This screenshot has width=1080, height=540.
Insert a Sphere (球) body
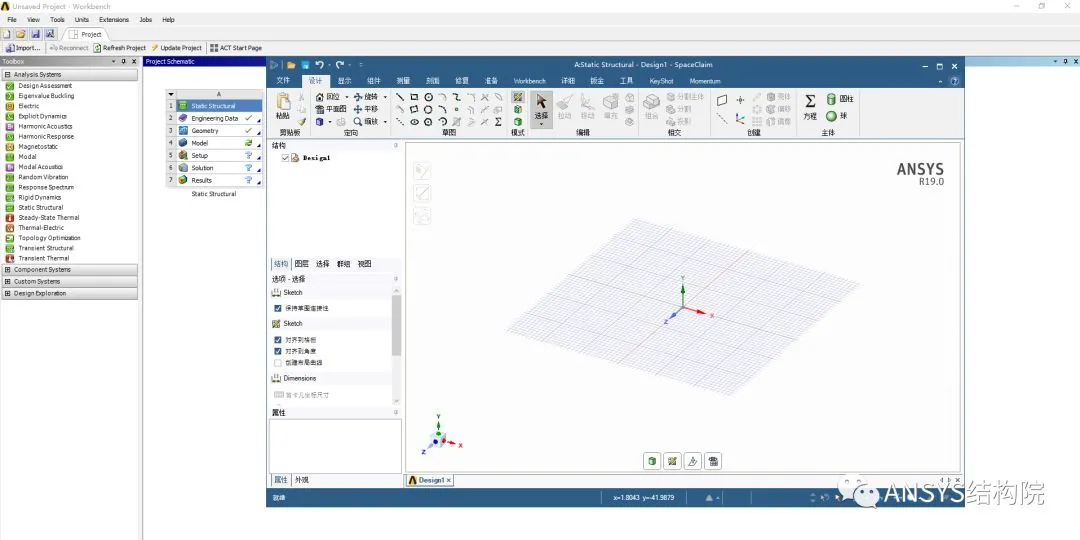click(836, 116)
